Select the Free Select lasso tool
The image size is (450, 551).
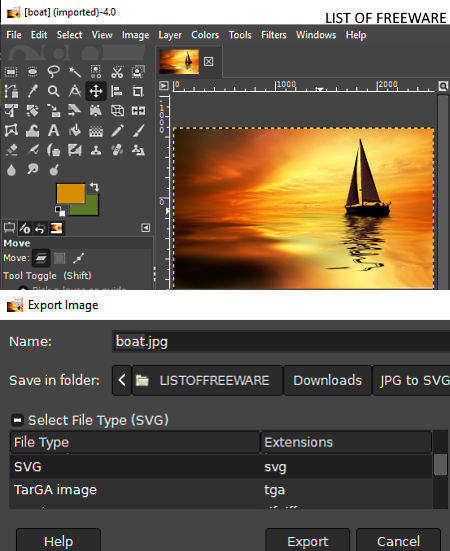click(x=53, y=72)
